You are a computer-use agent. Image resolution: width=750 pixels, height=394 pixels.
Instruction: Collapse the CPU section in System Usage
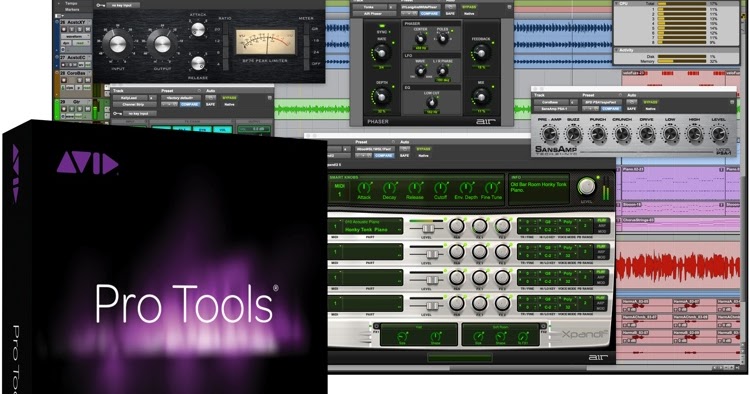(618, 3)
